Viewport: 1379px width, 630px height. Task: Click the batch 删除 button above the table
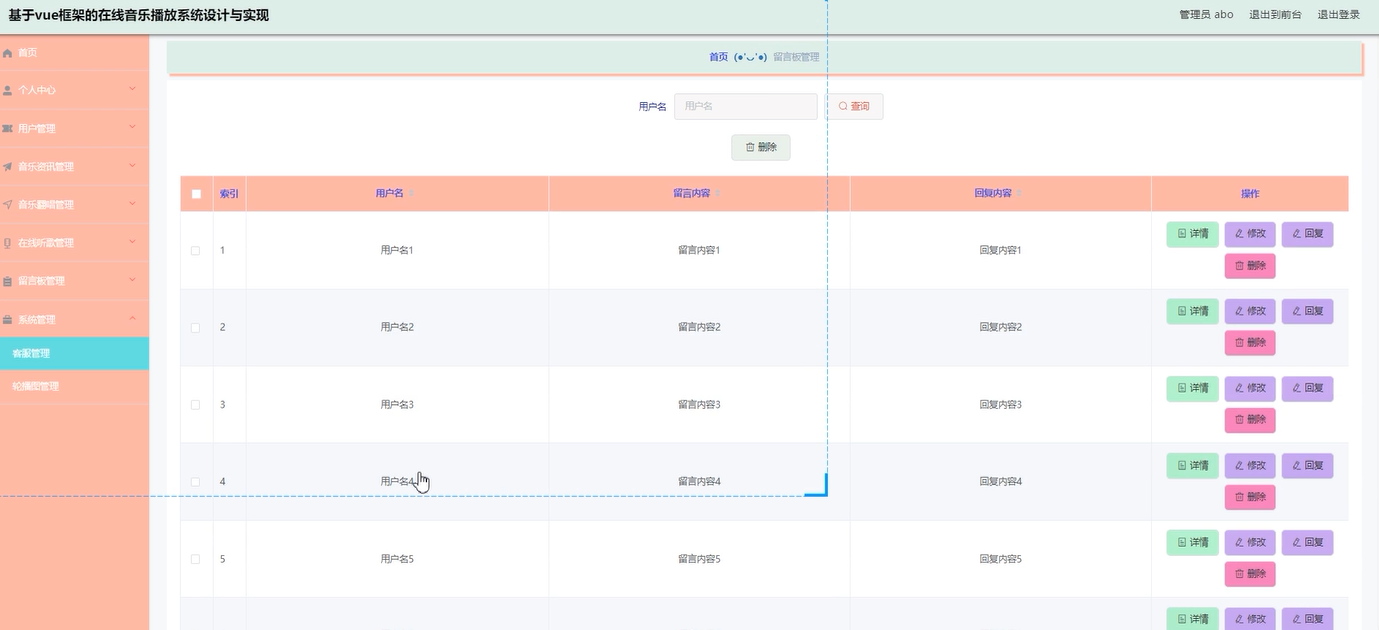coord(761,147)
